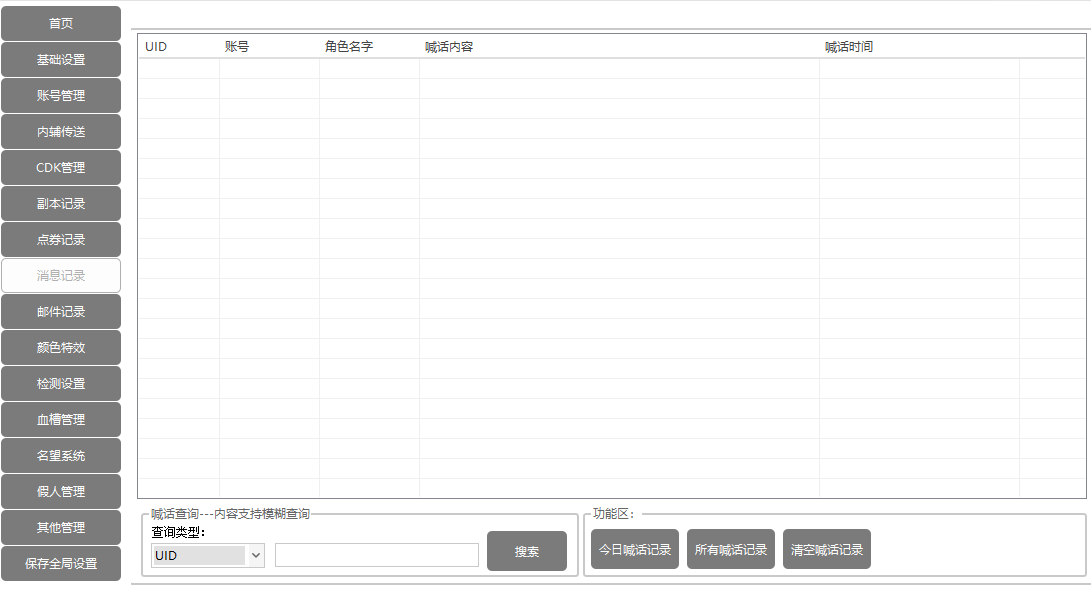Image resolution: width=1091 pixels, height=602 pixels.
Task: Go to 基础设置 in the sidebar
Action: [x=61, y=60]
